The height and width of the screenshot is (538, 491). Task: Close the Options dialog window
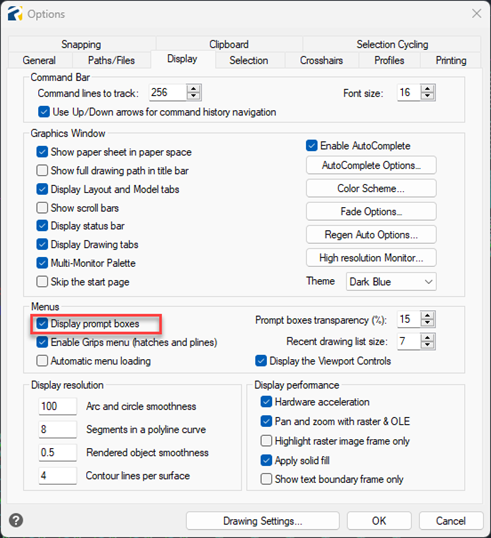coord(476,14)
